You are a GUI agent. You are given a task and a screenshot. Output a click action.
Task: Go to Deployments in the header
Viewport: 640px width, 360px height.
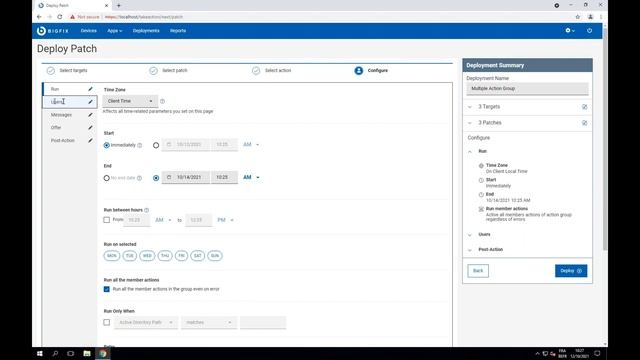click(146, 31)
